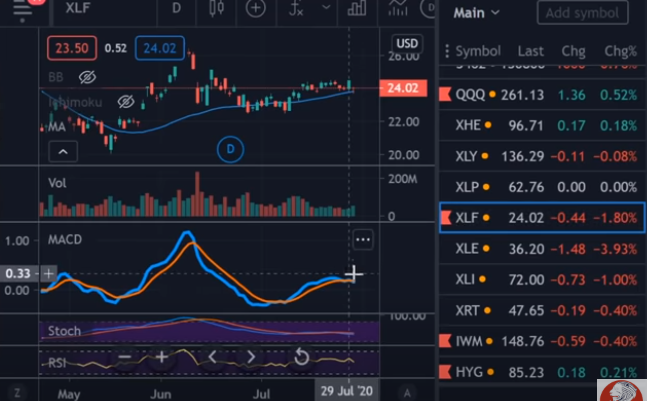Sort watchlist by Symbol column
The image size is (647, 401).
(478, 51)
